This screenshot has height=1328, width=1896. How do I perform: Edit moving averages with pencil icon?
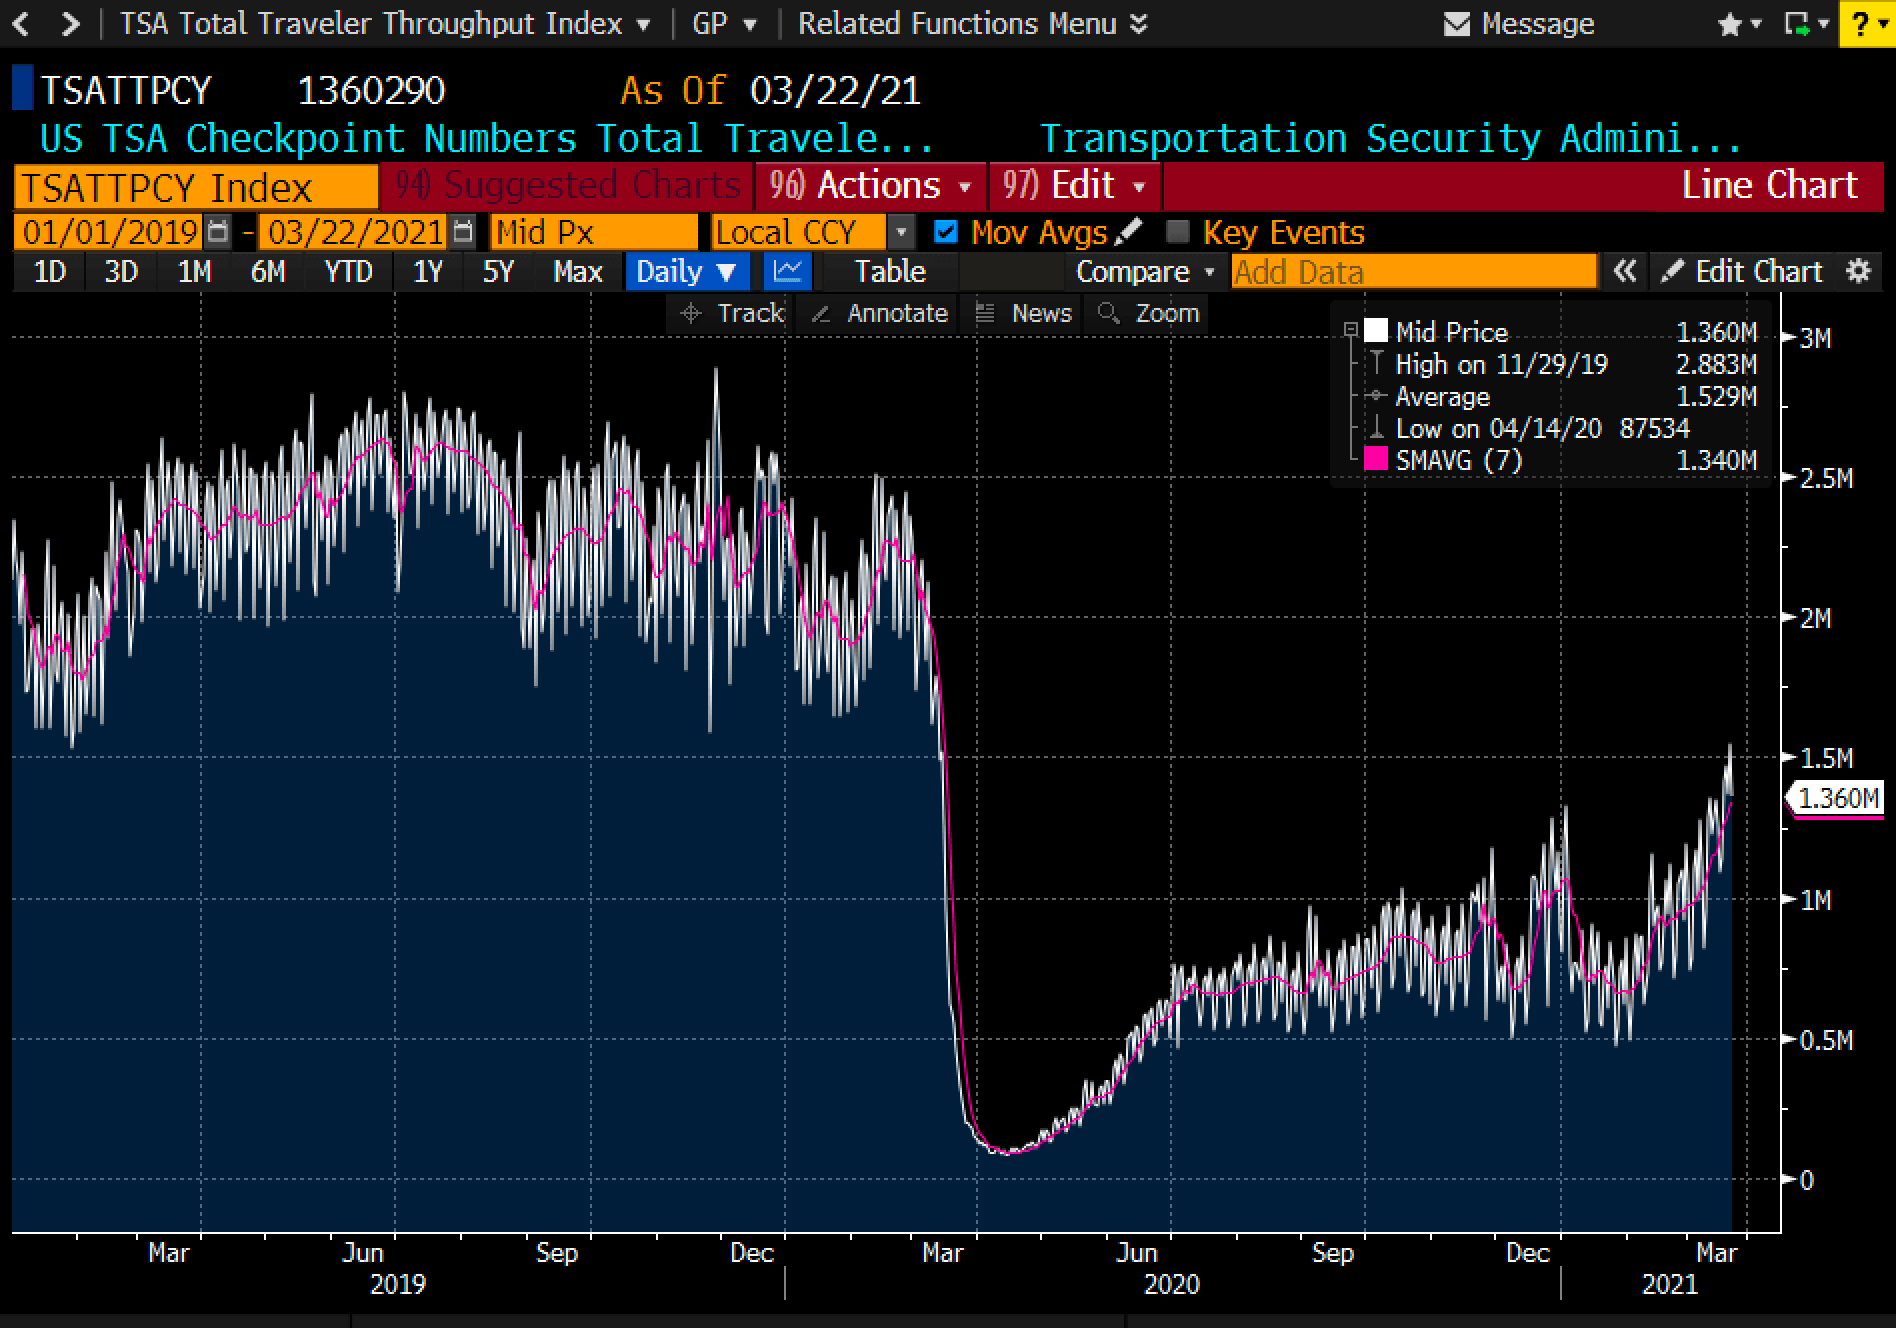click(x=1128, y=231)
